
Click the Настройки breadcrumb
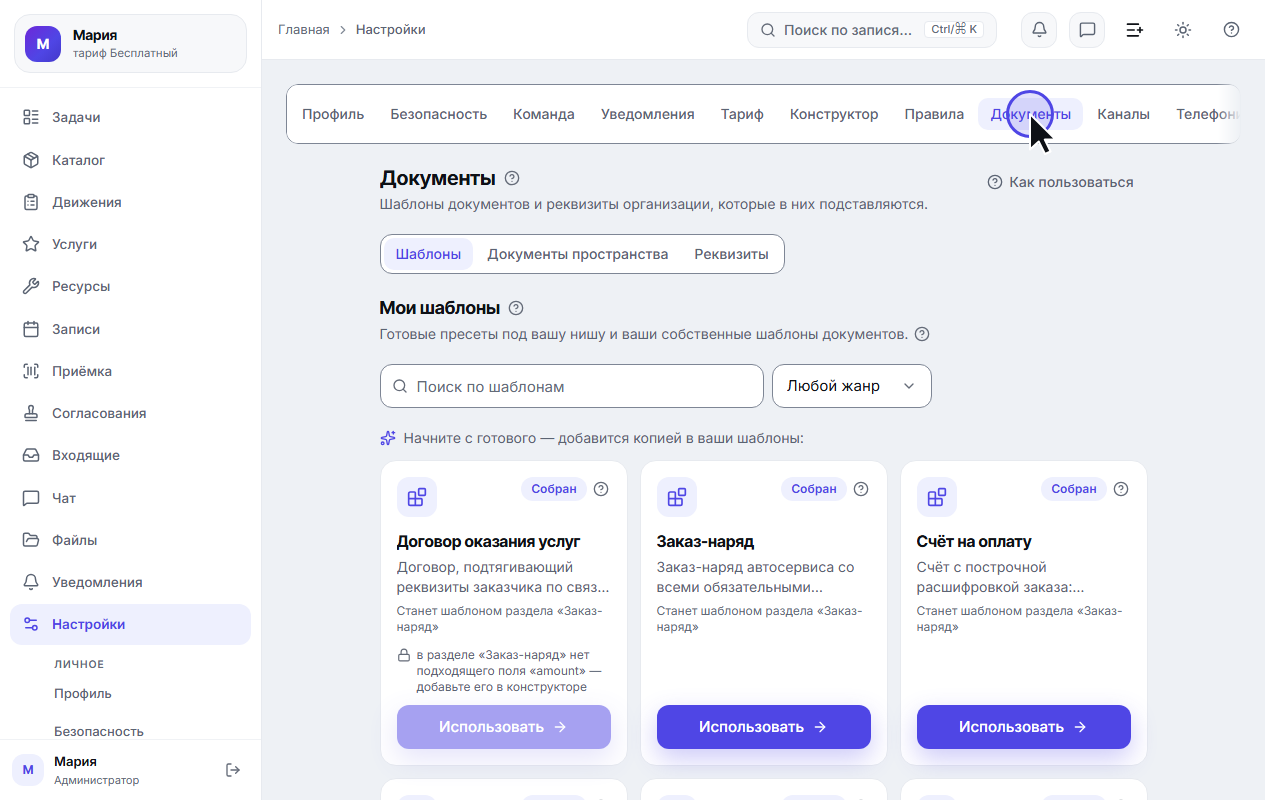(391, 30)
